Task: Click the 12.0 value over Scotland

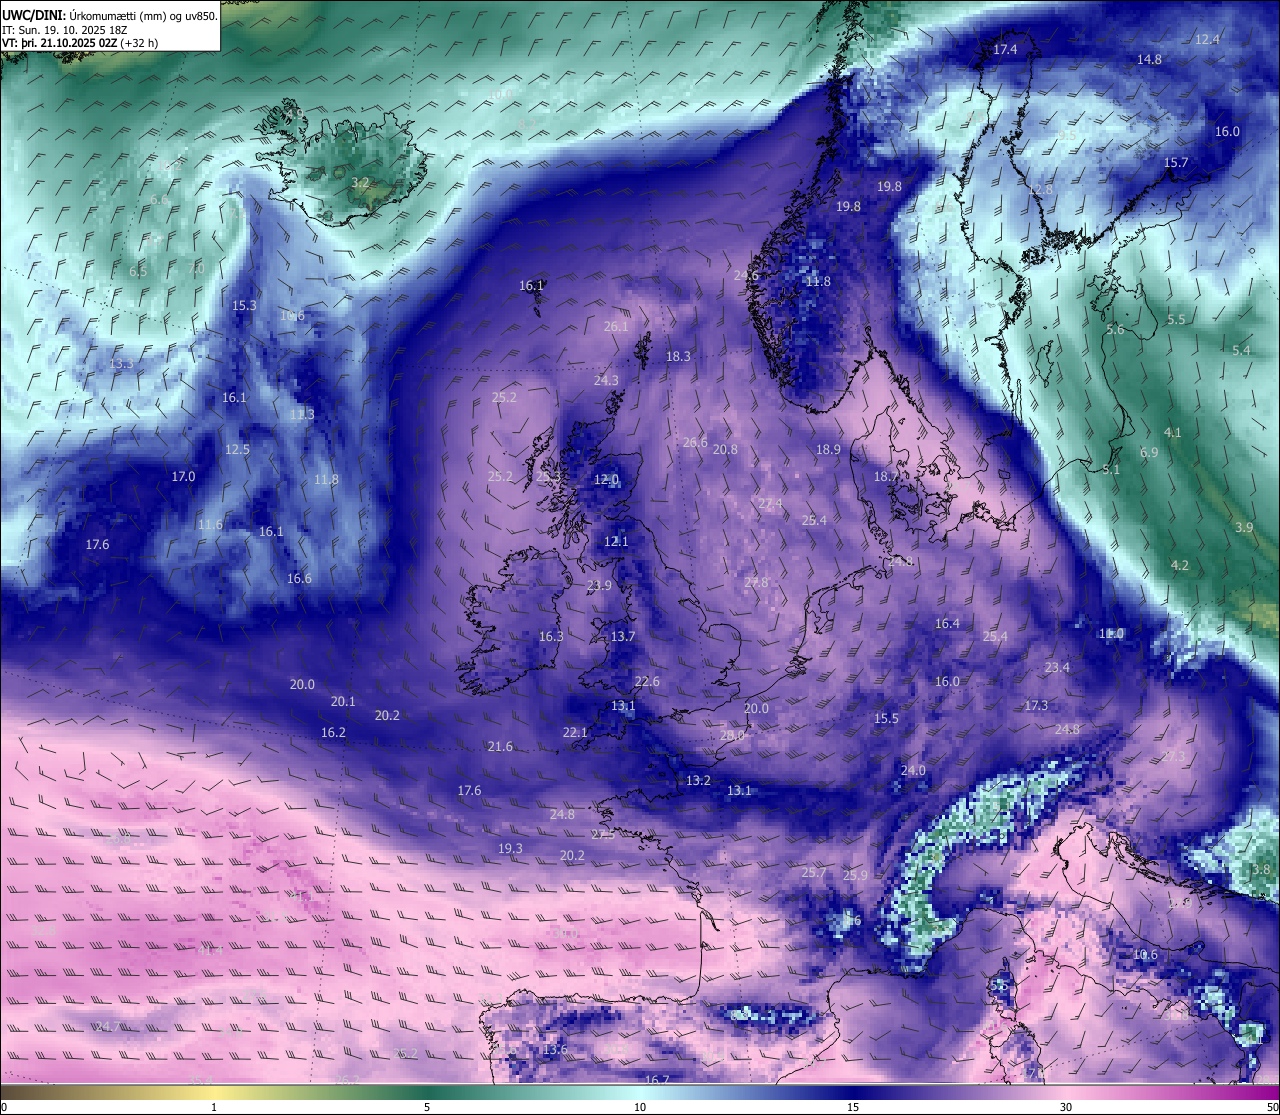Action: [606, 480]
